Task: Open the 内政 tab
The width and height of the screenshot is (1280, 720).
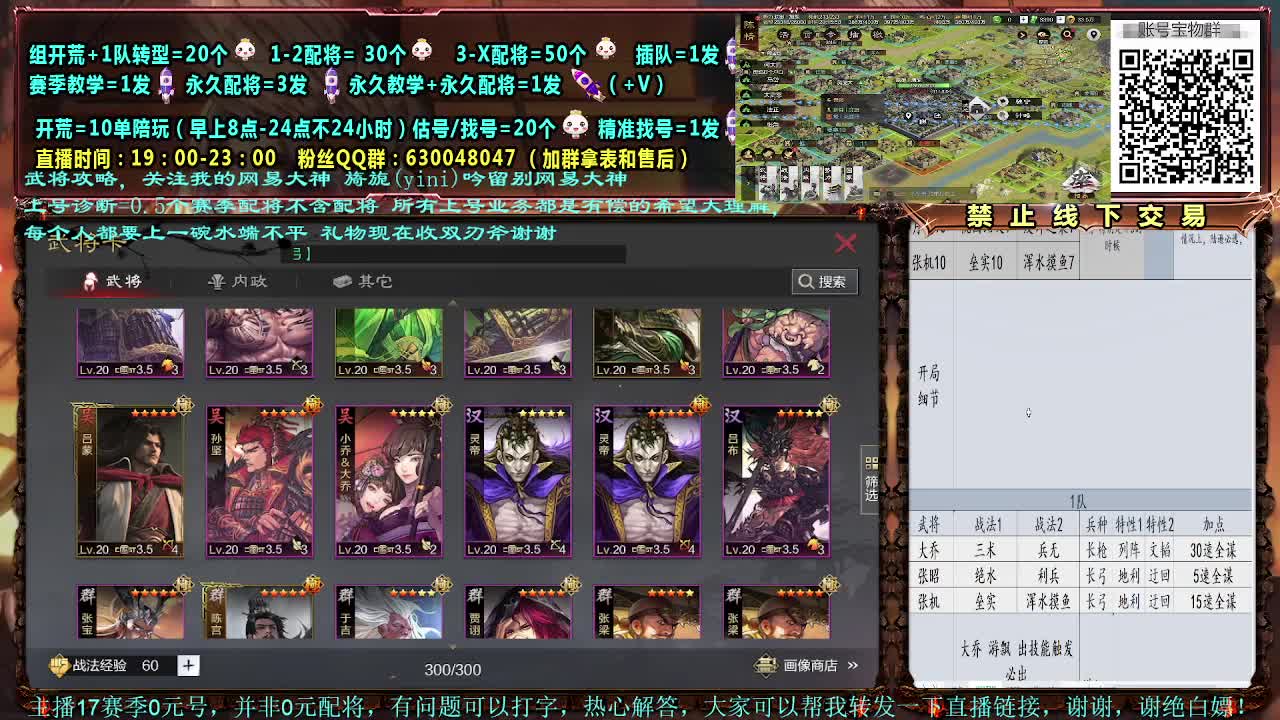Action: click(237, 281)
